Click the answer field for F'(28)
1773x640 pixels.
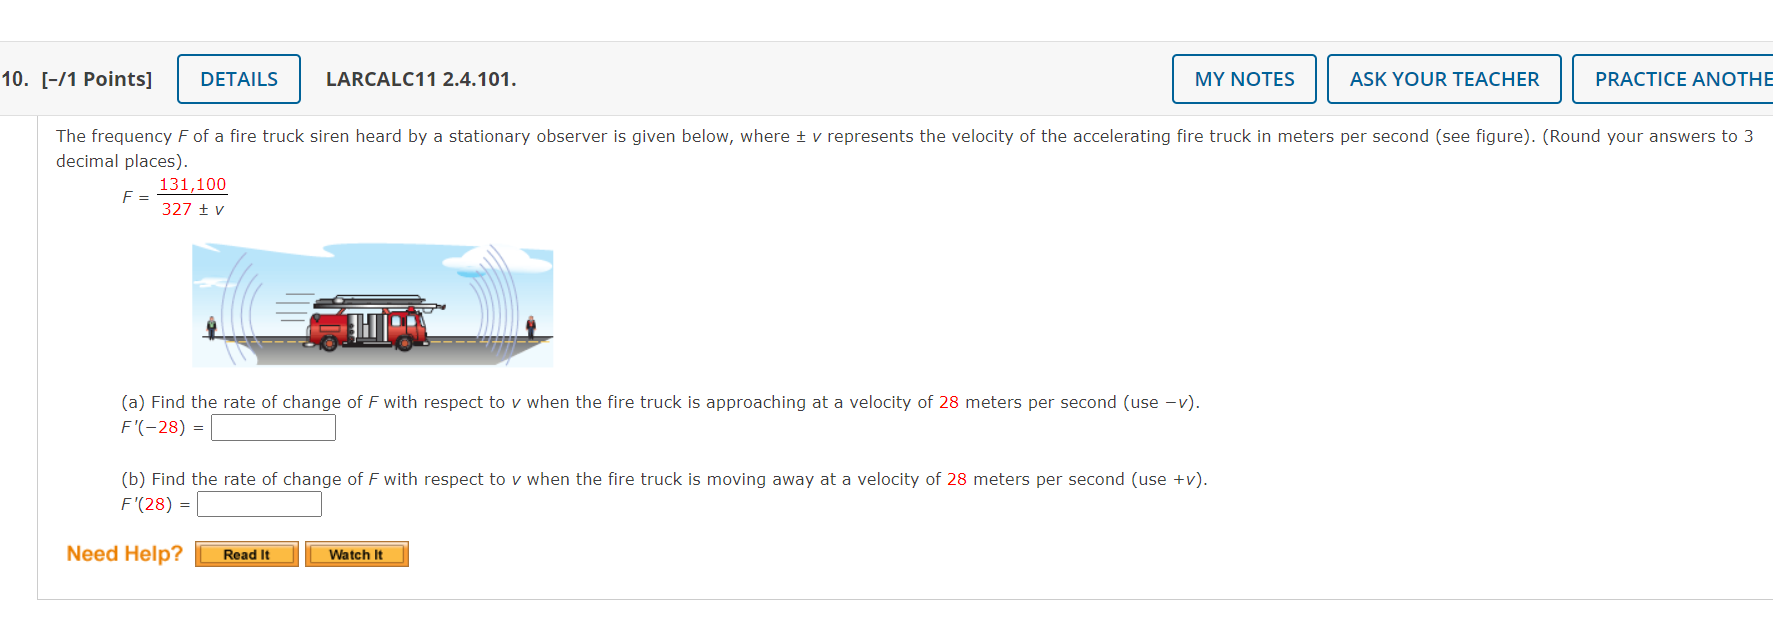[x=259, y=504]
